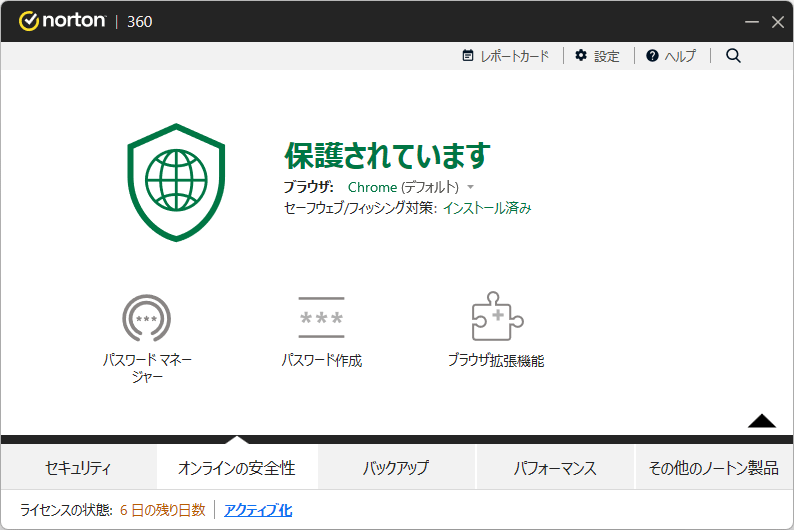794x530 pixels.
Task: Open 設定 settings with the gear
Action: [598, 56]
